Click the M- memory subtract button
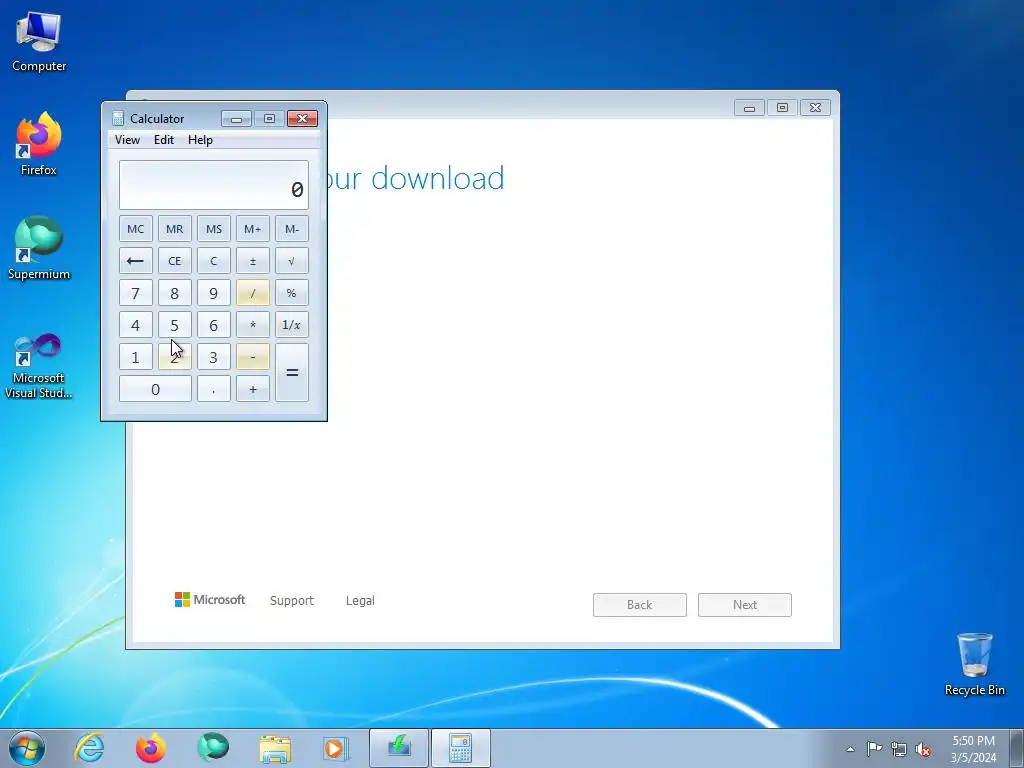The image size is (1024, 768). coord(292,229)
